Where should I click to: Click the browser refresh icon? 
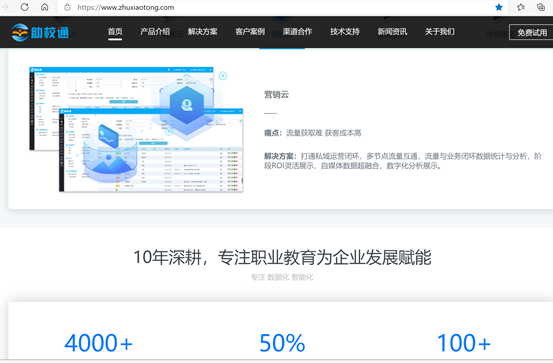(x=24, y=7)
